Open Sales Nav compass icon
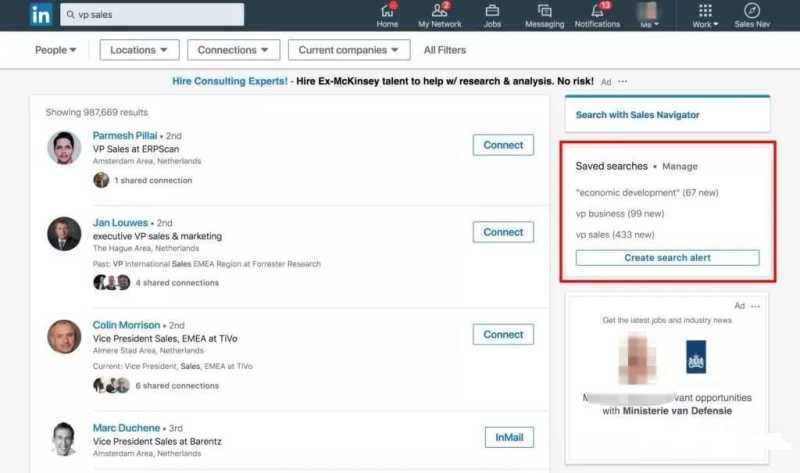The width and height of the screenshot is (800, 473). click(x=752, y=15)
